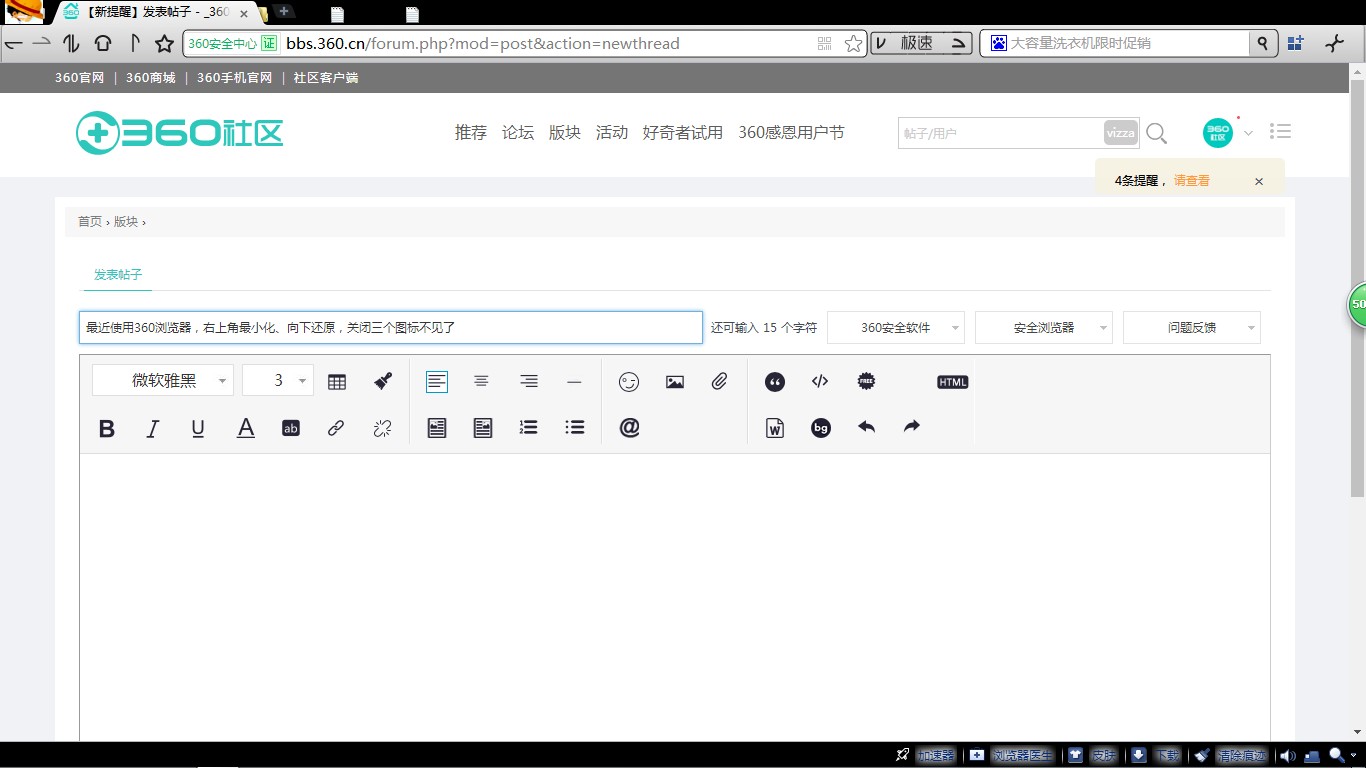Open the 问题反馈 topic type dropdown
This screenshot has height=768, width=1366.
pos(1192,327)
